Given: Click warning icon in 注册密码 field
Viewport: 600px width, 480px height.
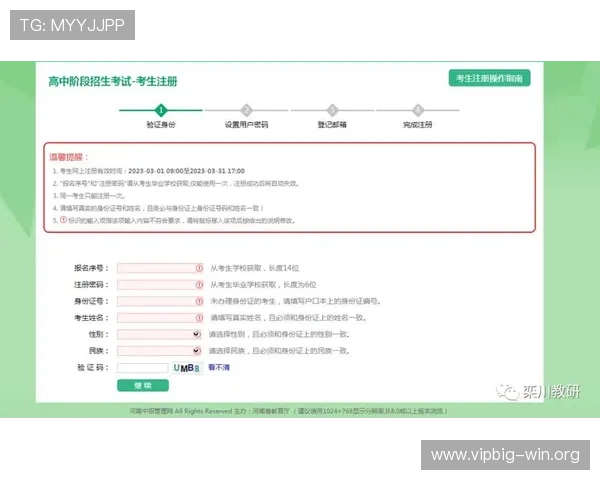Looking at the screenshot, I should point(199,285).
